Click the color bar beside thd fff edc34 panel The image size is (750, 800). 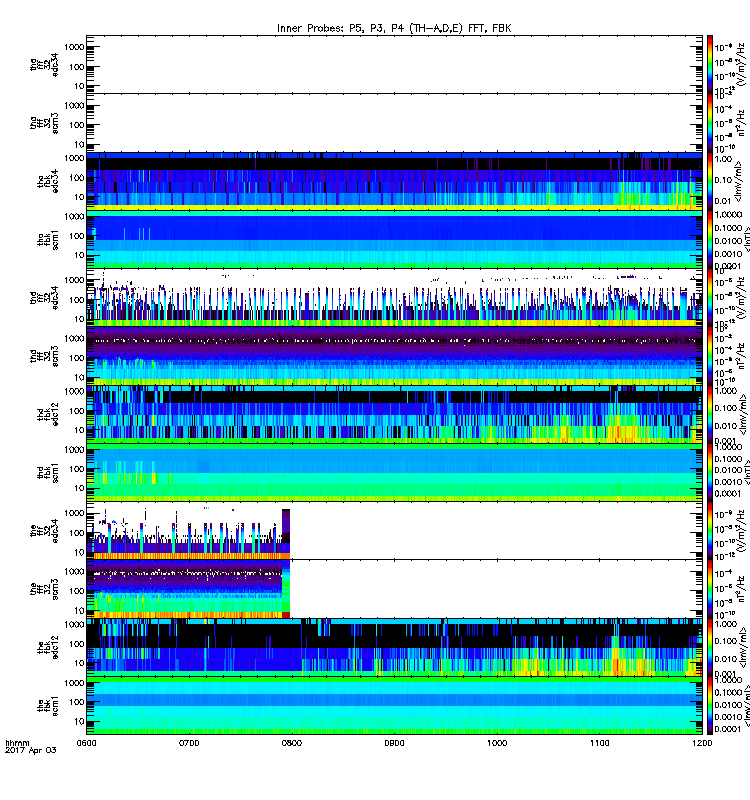tap(710, 297)
